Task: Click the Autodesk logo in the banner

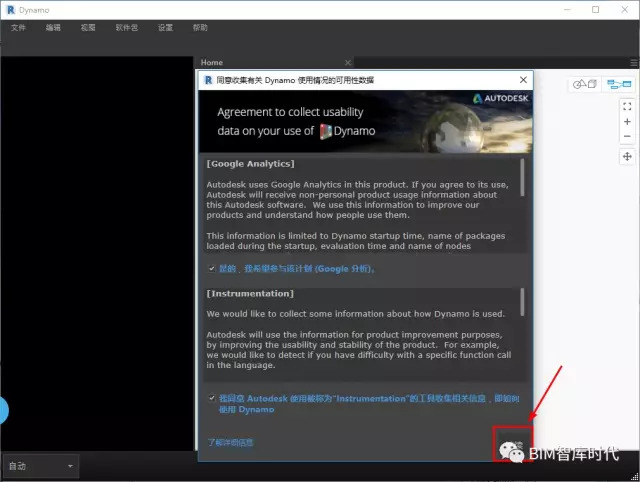Action: [x=500, y=98]
